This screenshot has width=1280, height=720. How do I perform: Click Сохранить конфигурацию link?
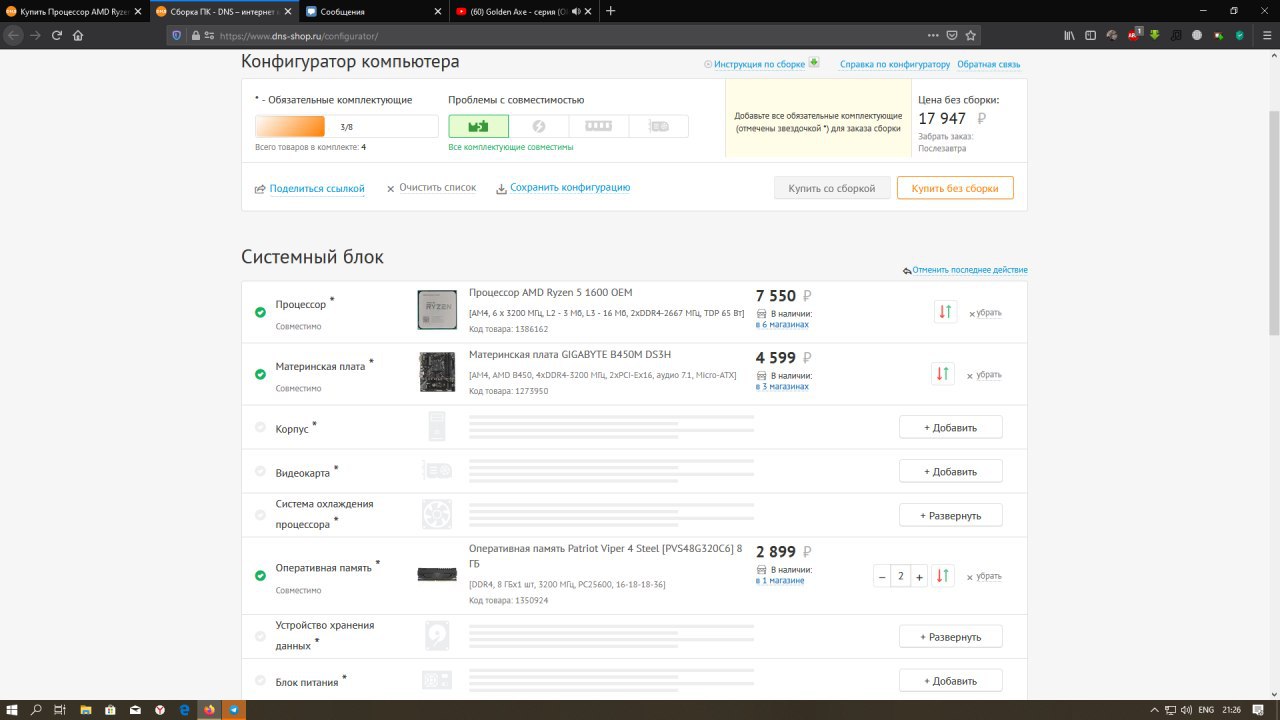[x=563, y=188]
